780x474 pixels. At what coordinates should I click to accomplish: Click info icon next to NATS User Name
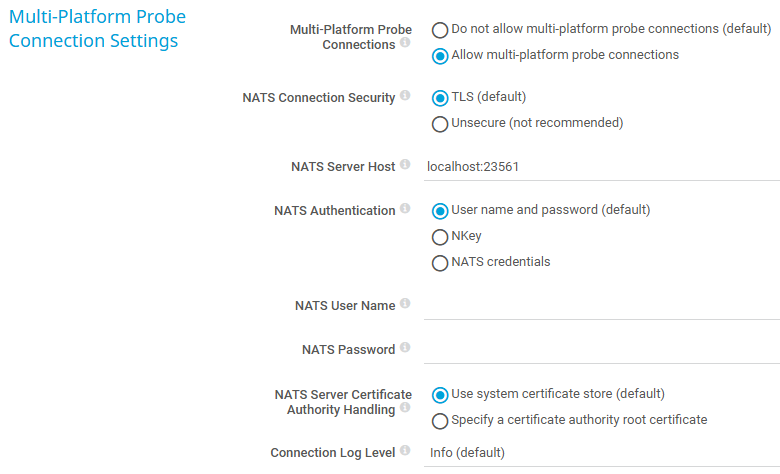pos(405,304)
